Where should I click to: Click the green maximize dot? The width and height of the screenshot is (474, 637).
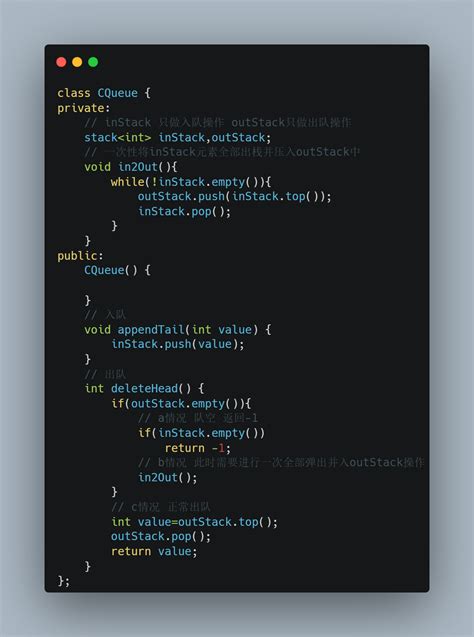tap(93, 62)
